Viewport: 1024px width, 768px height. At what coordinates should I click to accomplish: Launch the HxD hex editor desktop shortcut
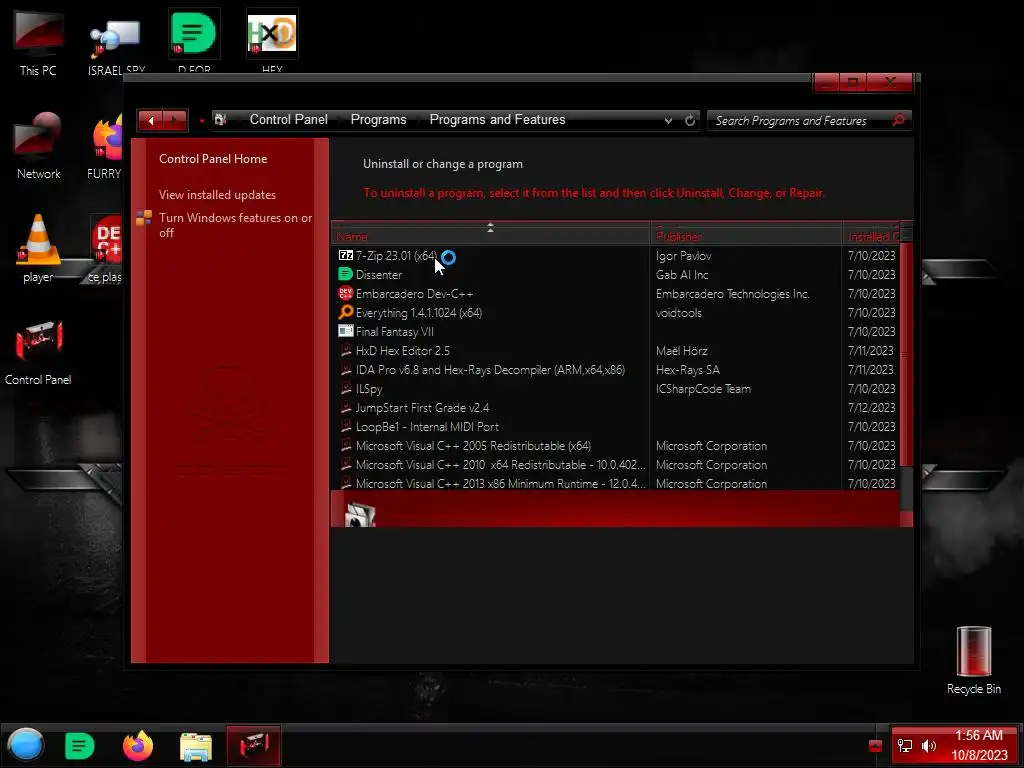pos(272,40)
